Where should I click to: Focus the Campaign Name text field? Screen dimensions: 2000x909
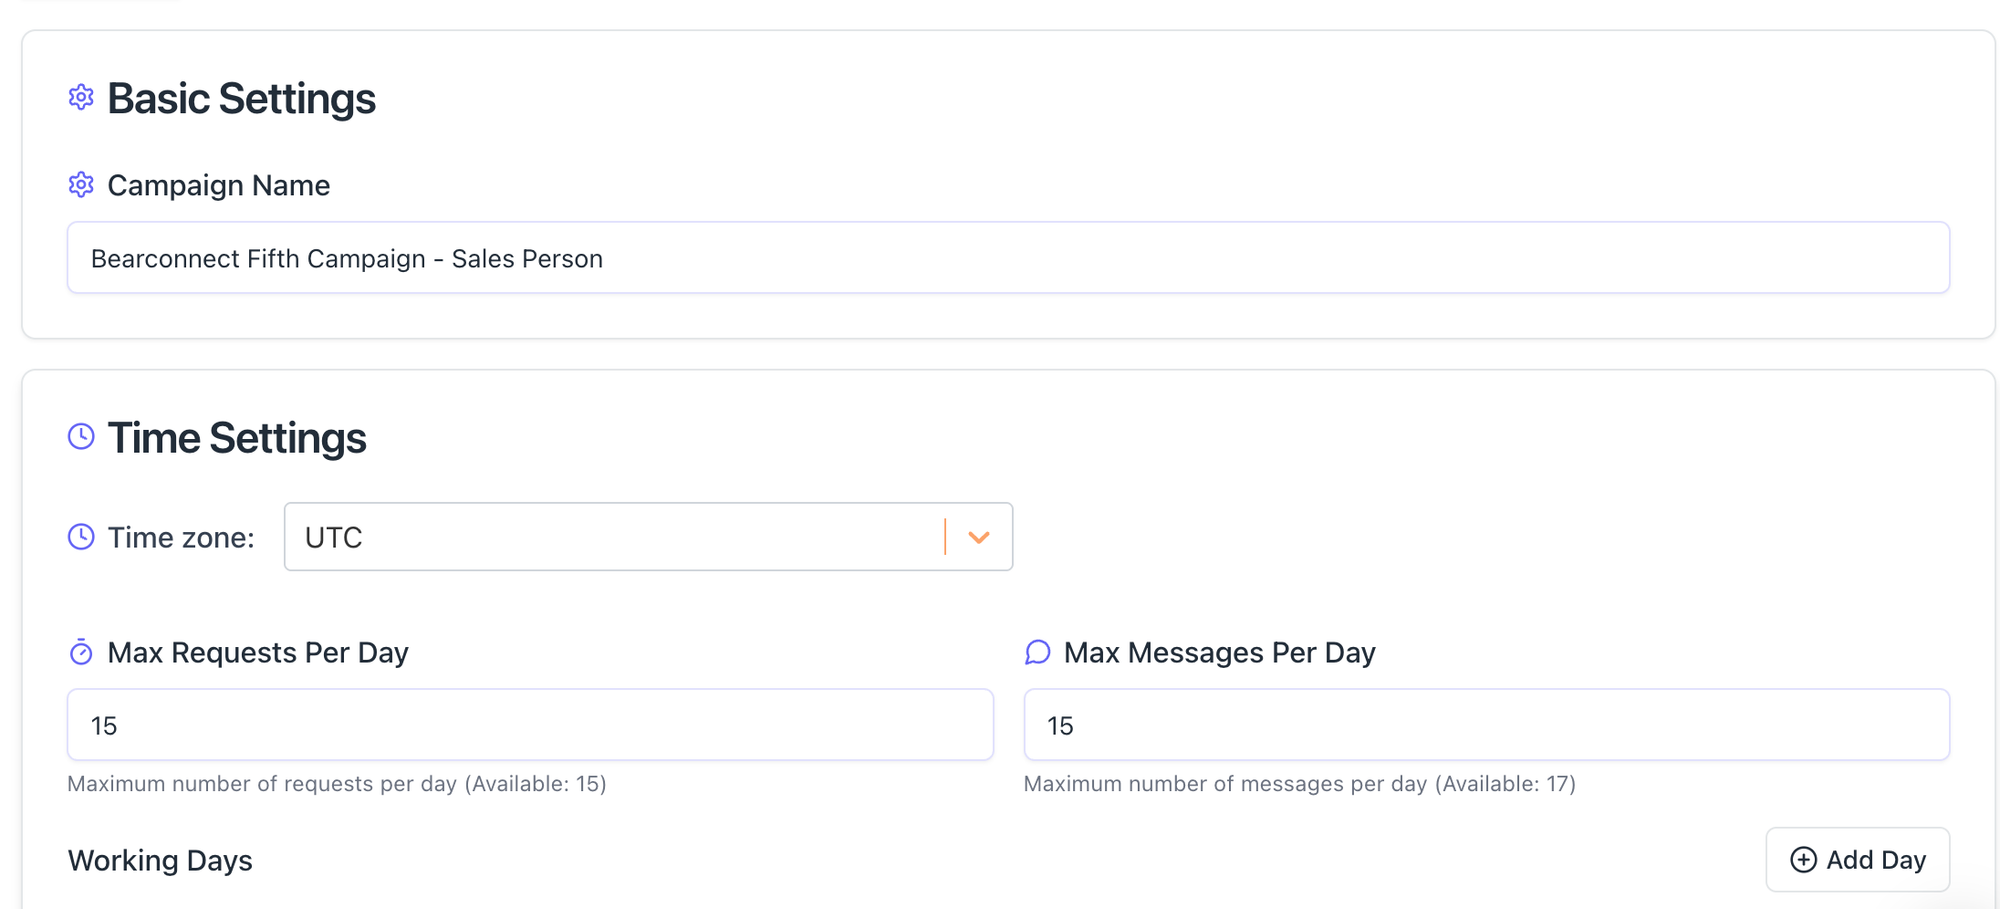point(1007,258)
